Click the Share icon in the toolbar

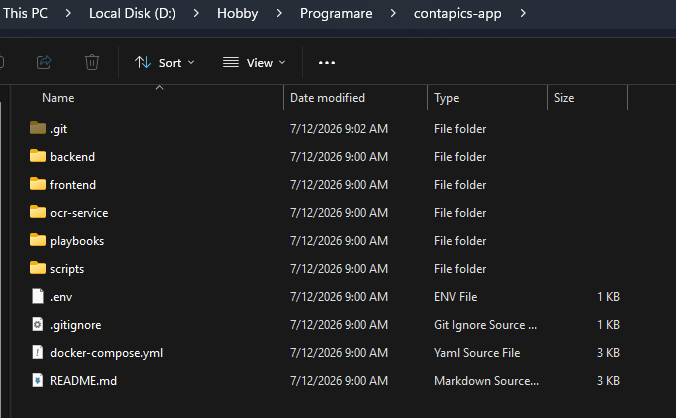click(x=44, y=62)
